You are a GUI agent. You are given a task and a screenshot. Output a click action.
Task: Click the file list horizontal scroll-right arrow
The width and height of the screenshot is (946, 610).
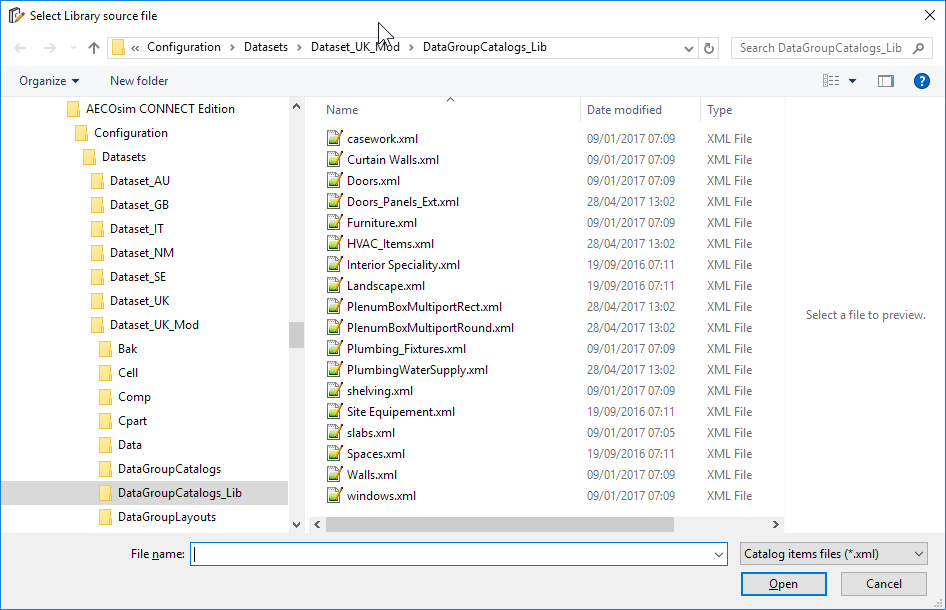point(776,524)
